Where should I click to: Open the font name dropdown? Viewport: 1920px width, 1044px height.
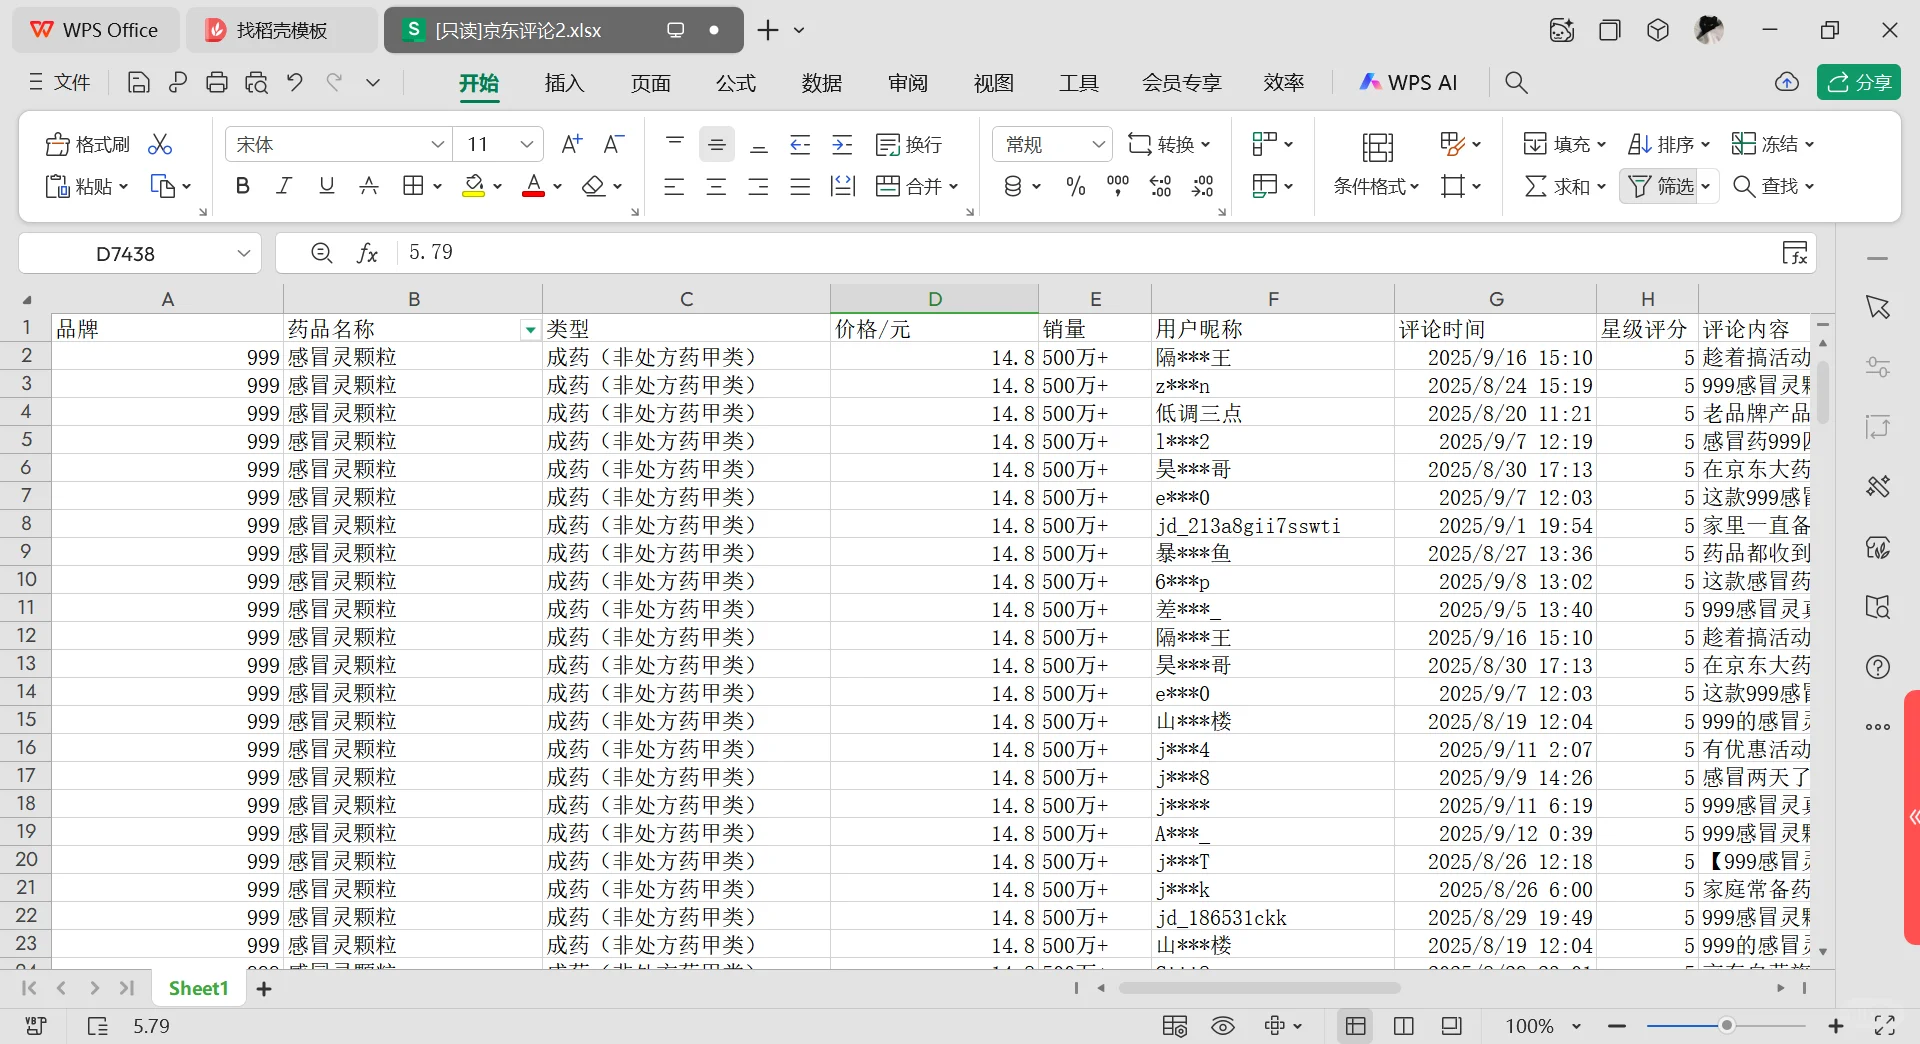click(x=438, y=143)
